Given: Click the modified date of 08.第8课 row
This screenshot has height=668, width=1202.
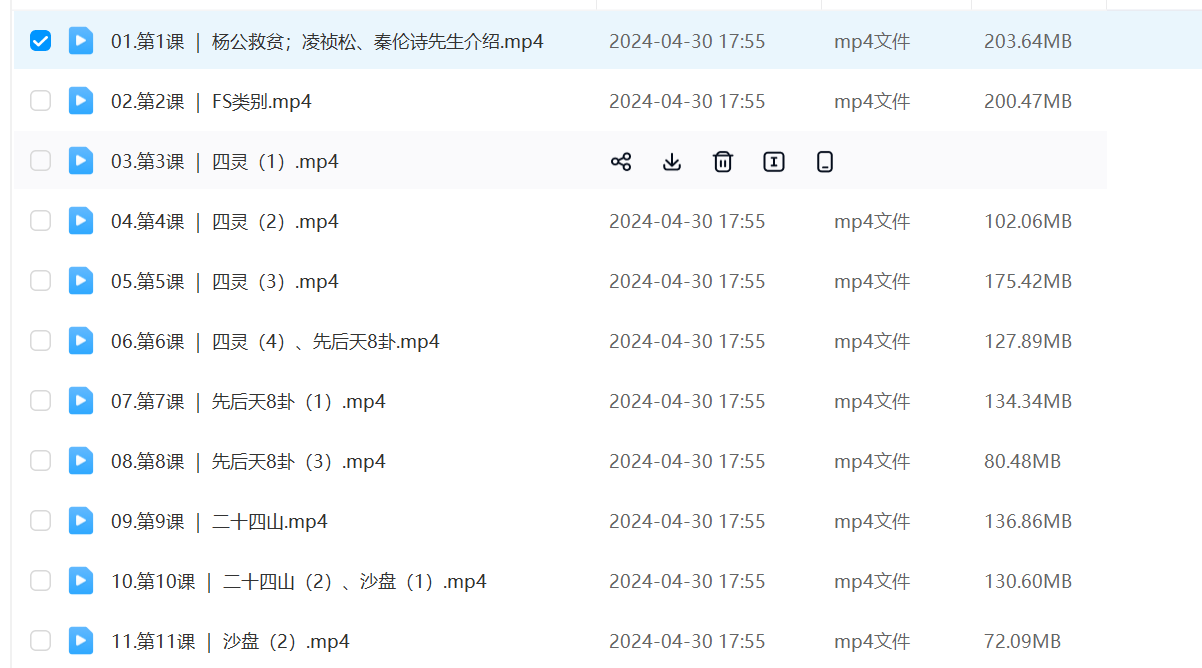Looking at the screenshot, I should pos(687,461).
